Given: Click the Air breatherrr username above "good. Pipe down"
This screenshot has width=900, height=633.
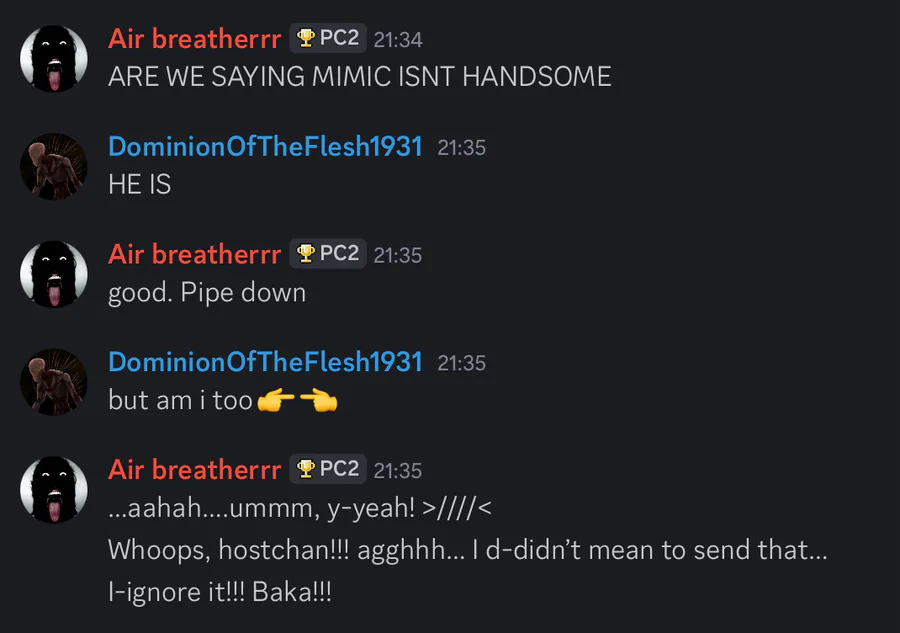Looking at the screenshot, I should [x=194, y=254].
